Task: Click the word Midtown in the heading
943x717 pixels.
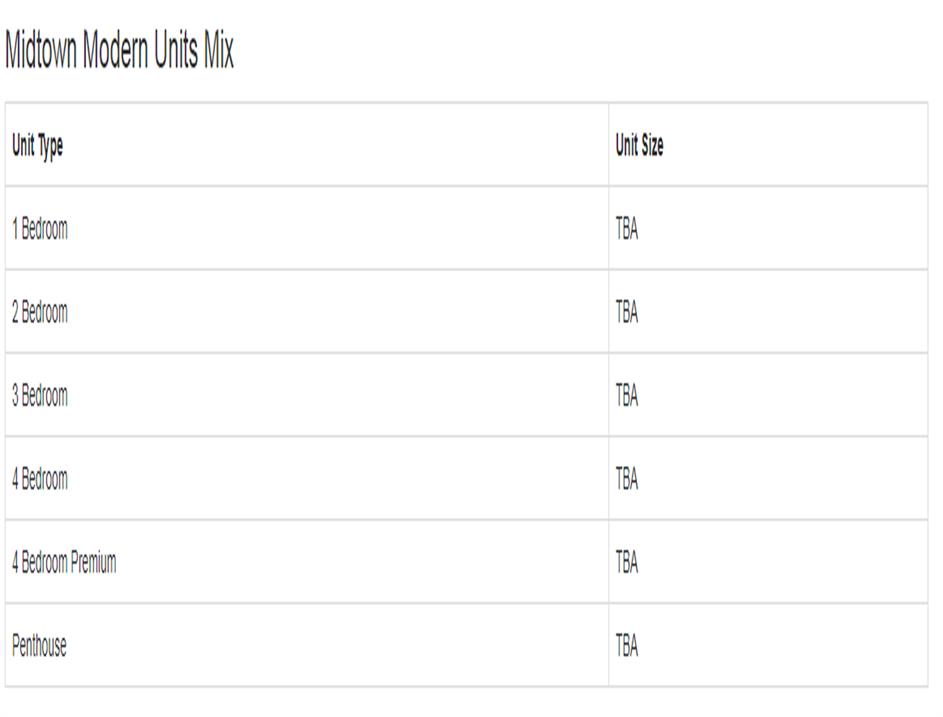Action: [42, 52]
